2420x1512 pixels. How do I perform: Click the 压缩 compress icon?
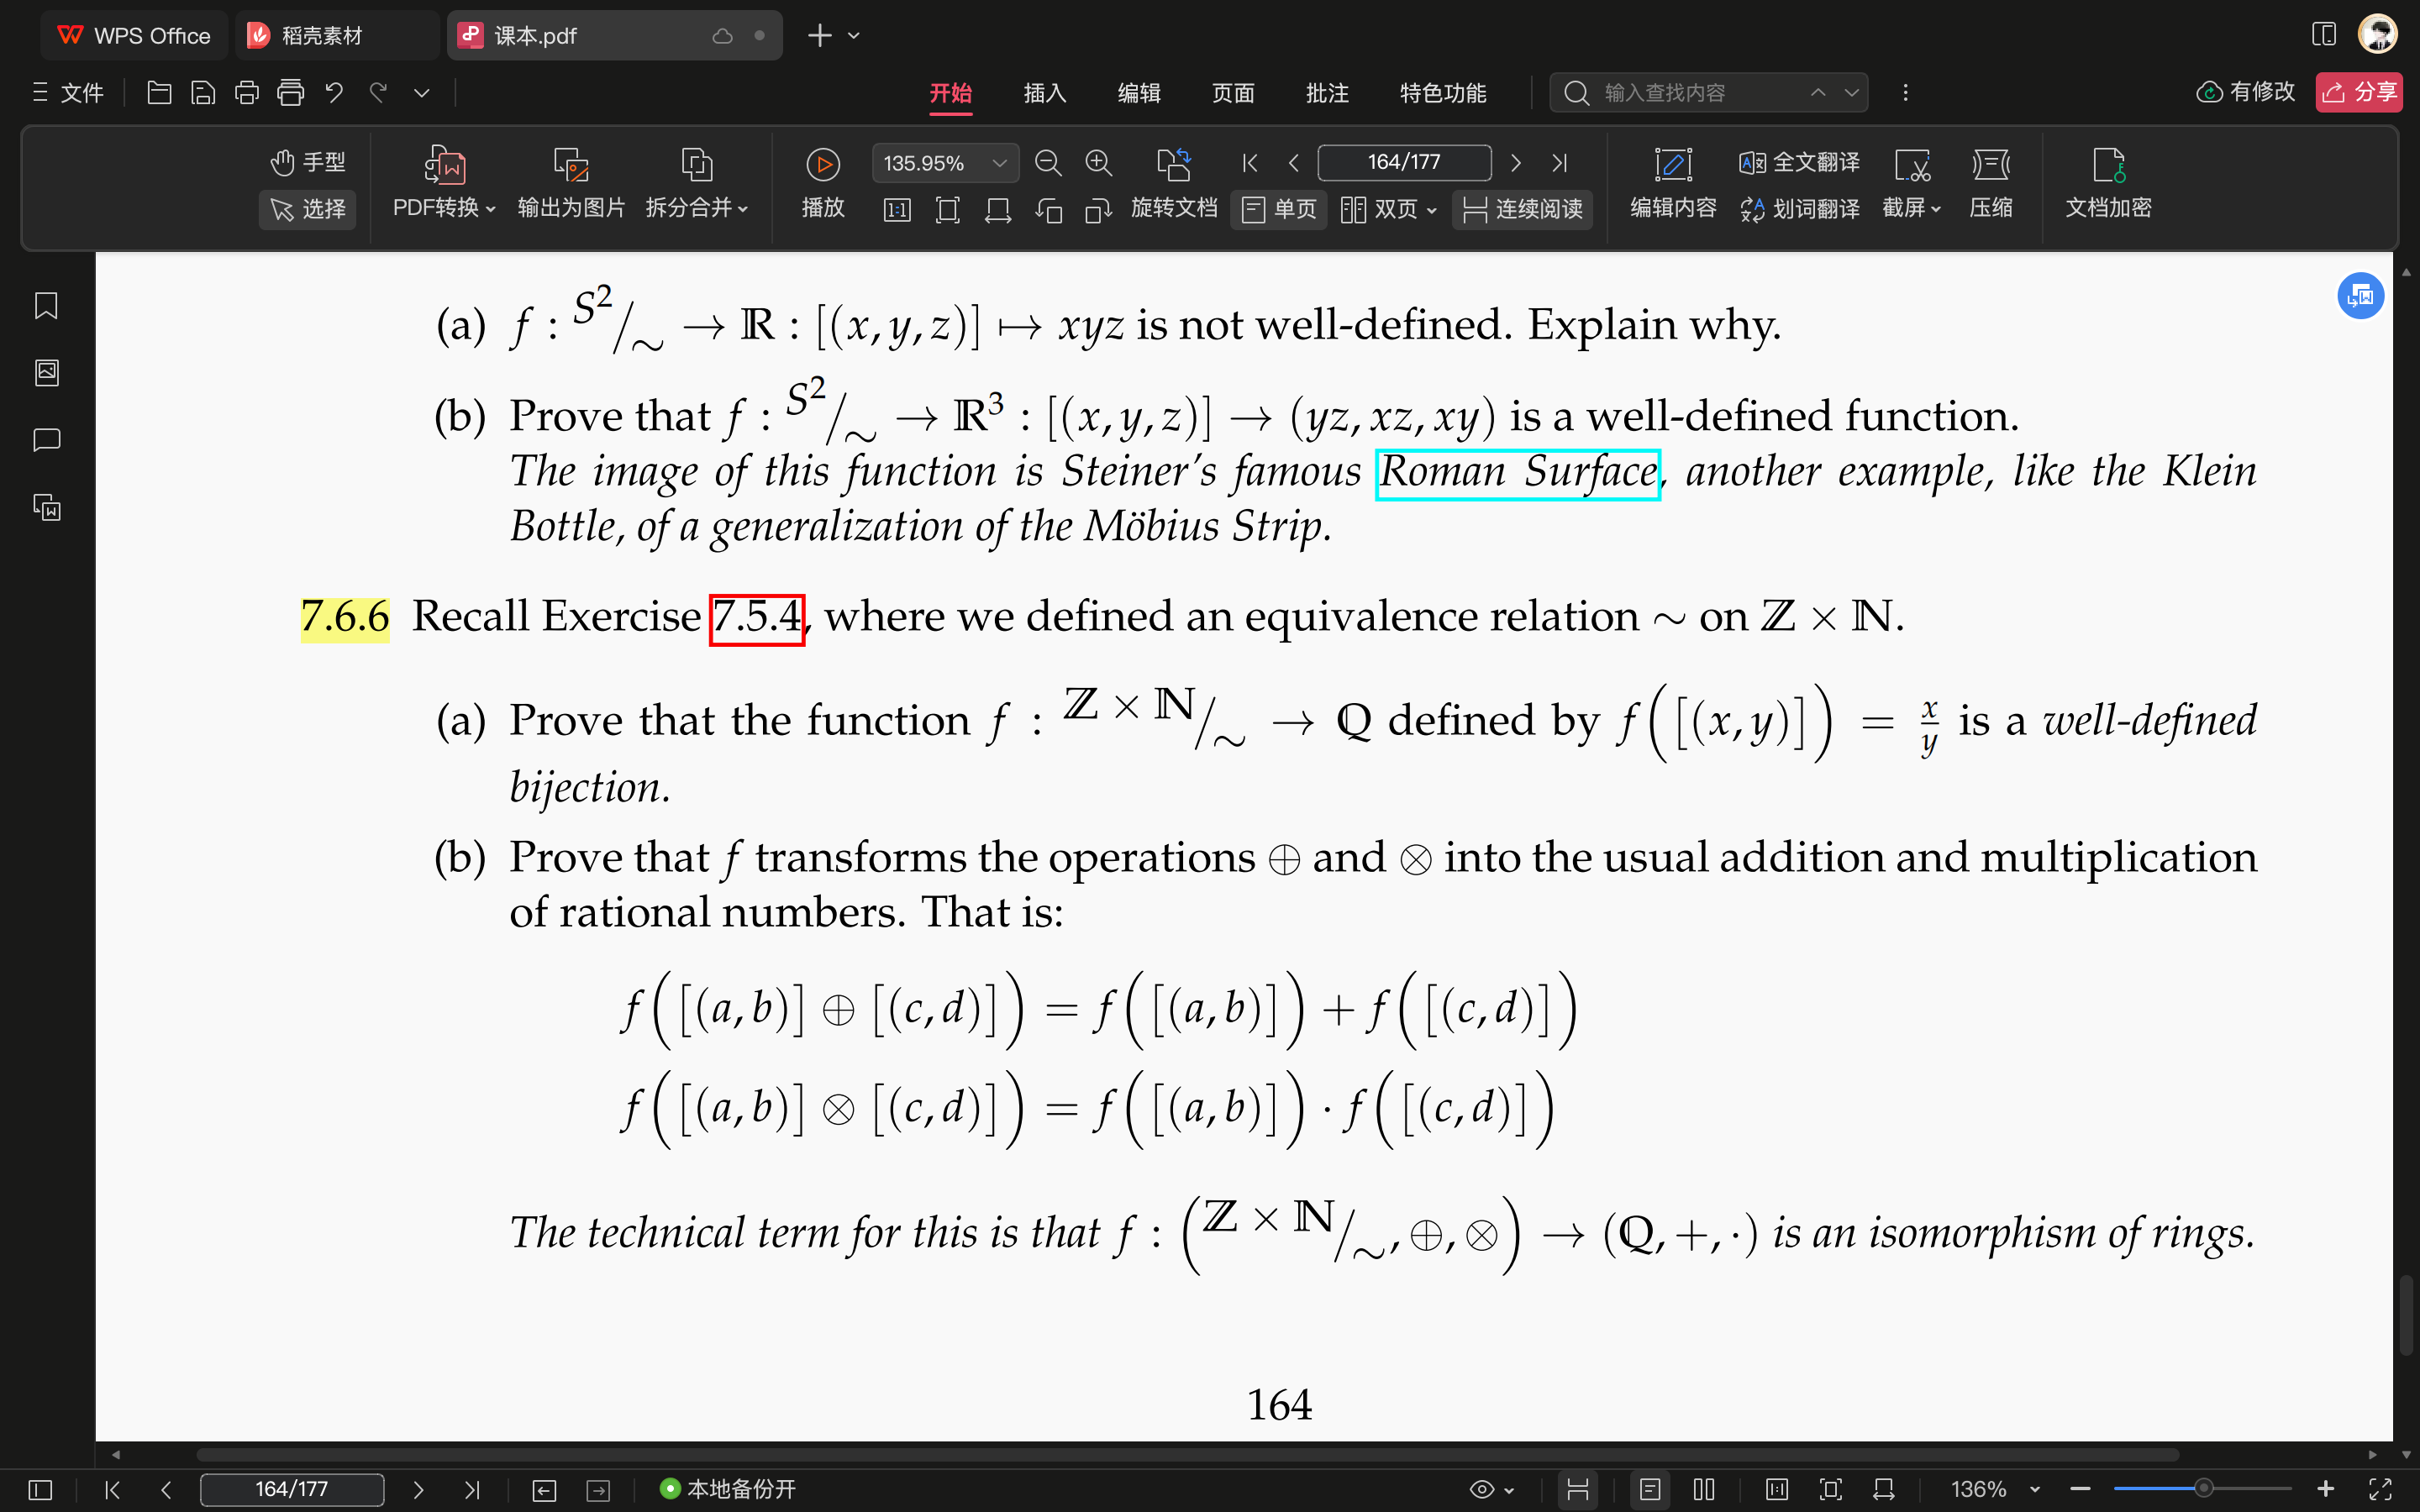(1990, 183)
